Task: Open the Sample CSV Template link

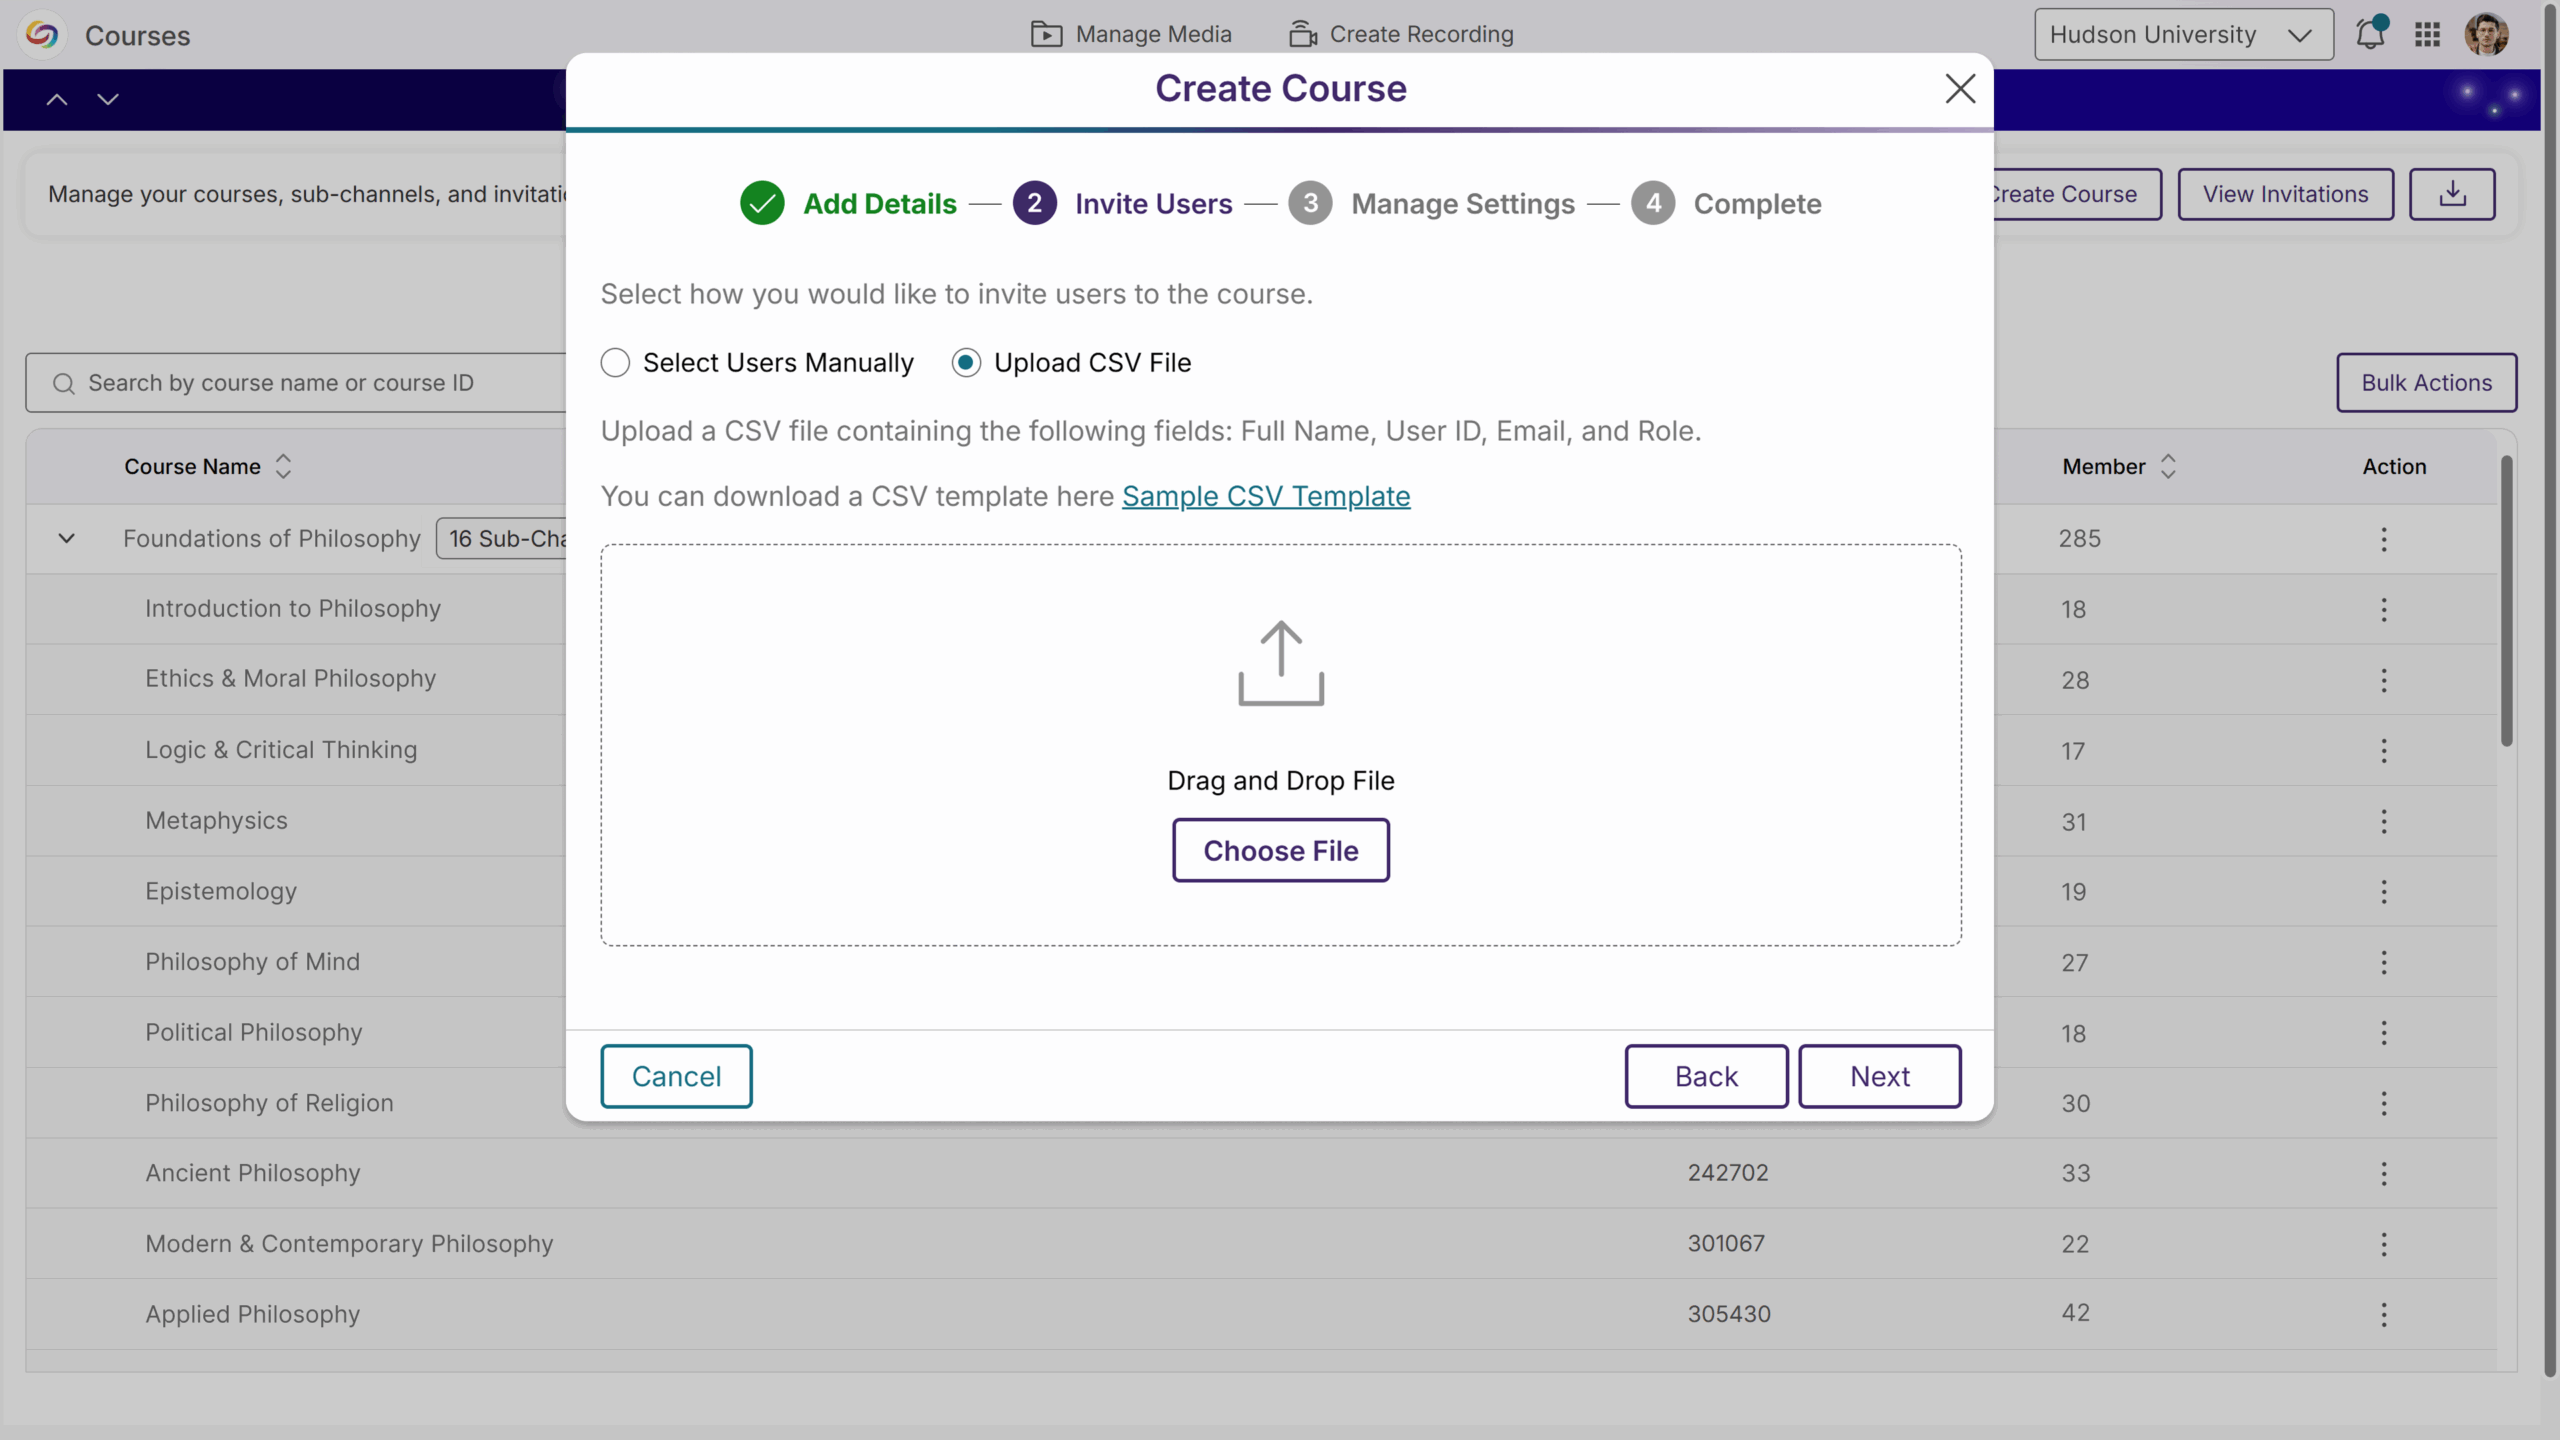Action: [x=1266, y=495]
